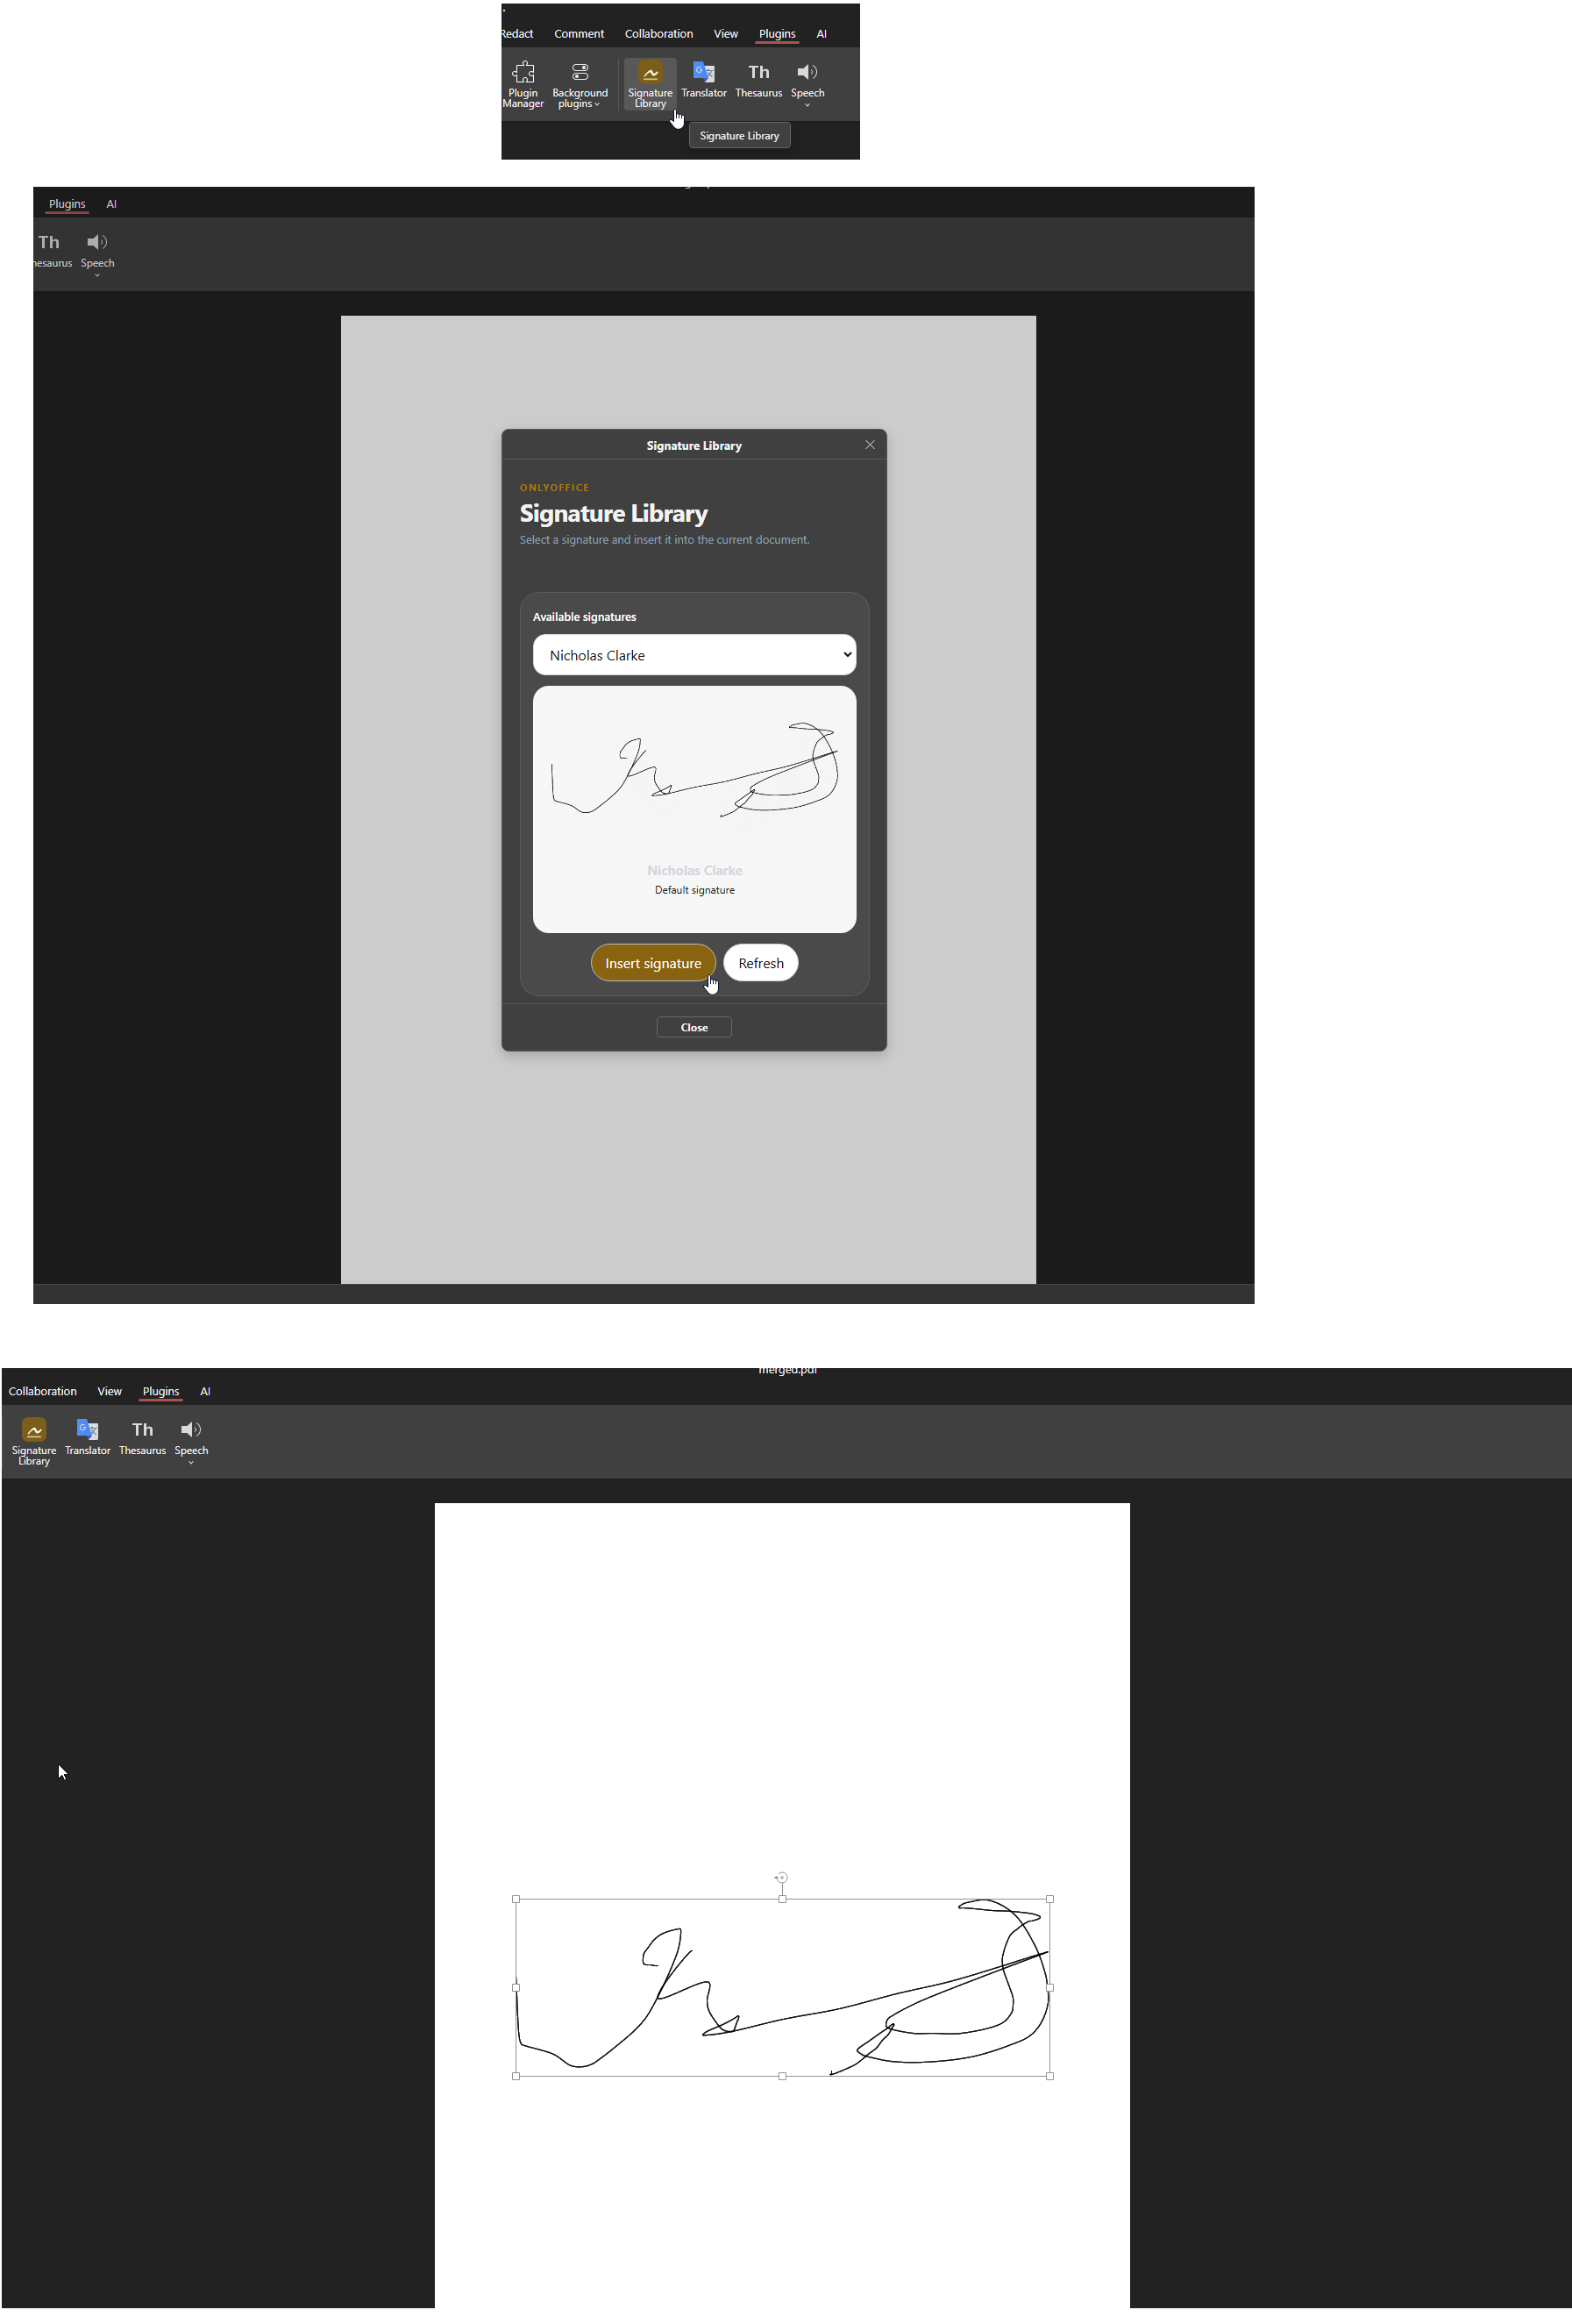Open the Plugin Manager
The image size is (1572, 2324).
tap(522, 84)
